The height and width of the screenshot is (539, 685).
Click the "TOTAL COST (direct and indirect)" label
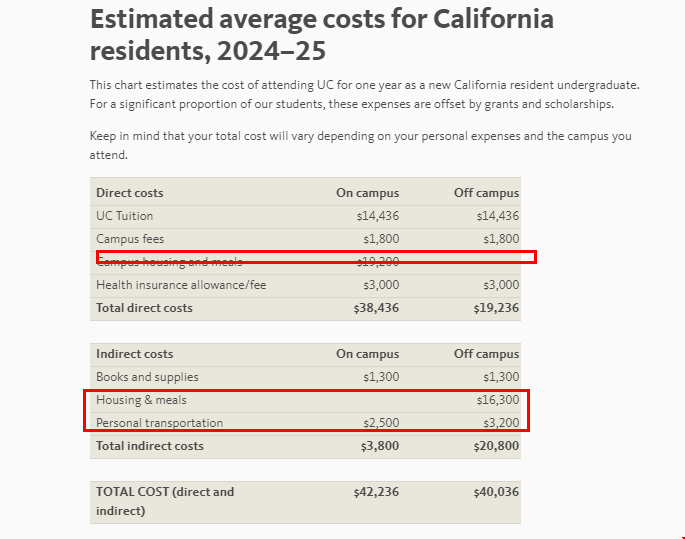click(165, 501)
